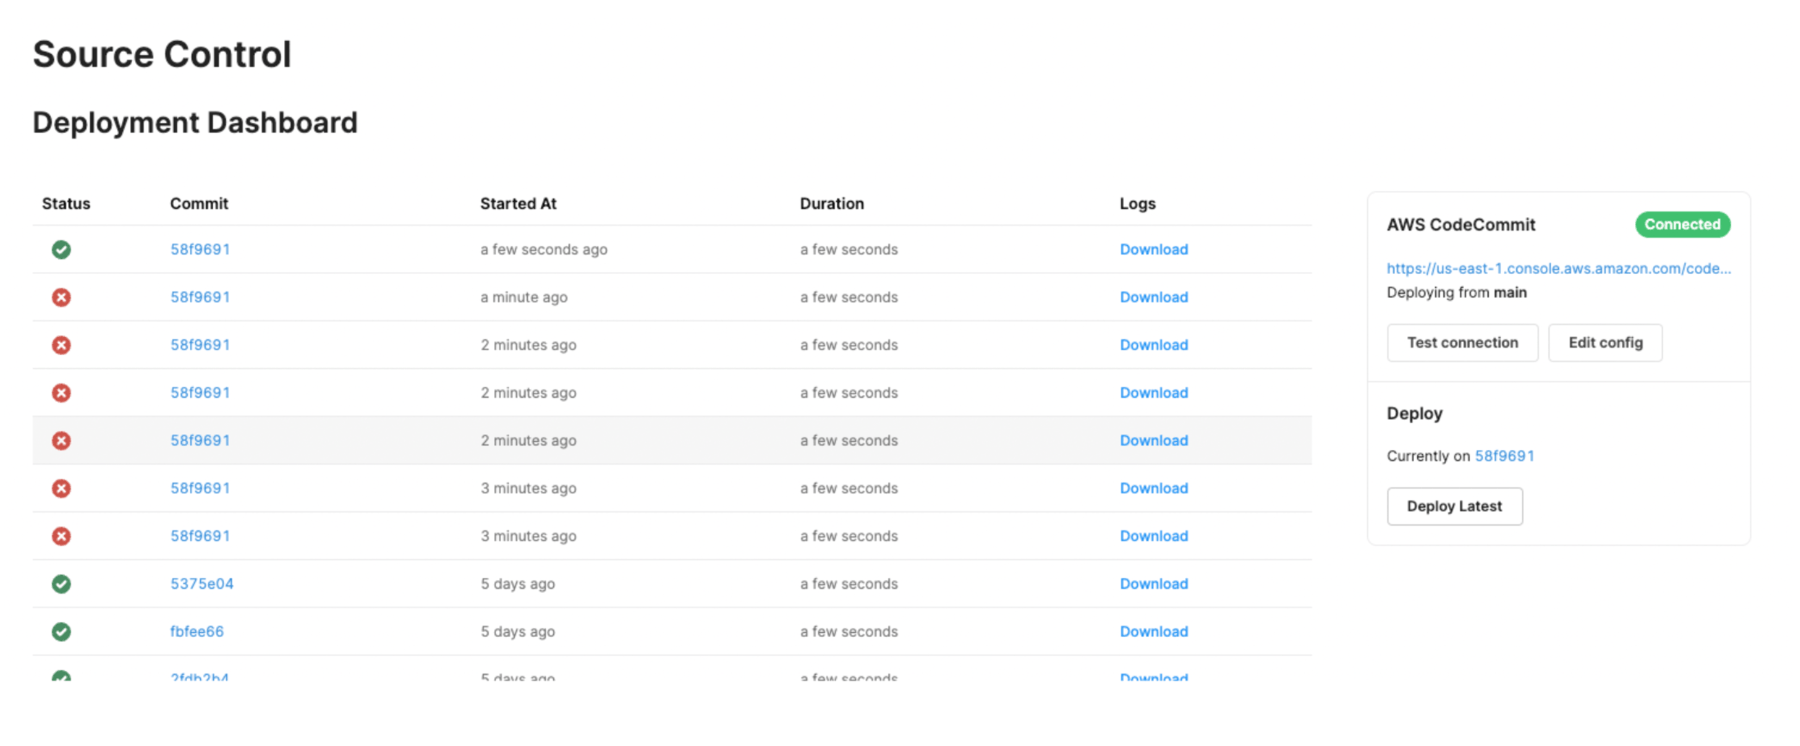Viewport: 1800px width, 746px height.
Task: Click '5 days ago' in the 5375e04 row
Action: click(x=518, y=584)
